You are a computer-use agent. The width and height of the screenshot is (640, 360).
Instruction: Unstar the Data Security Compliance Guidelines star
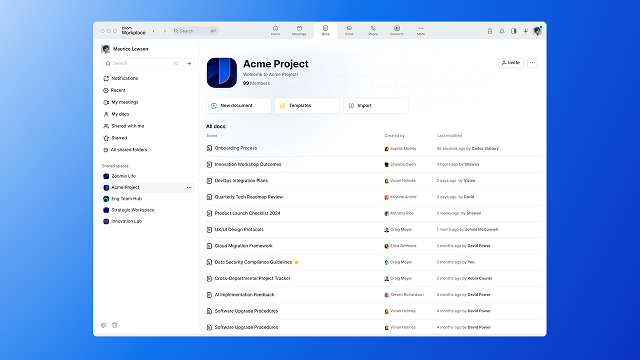coord(296,262)
